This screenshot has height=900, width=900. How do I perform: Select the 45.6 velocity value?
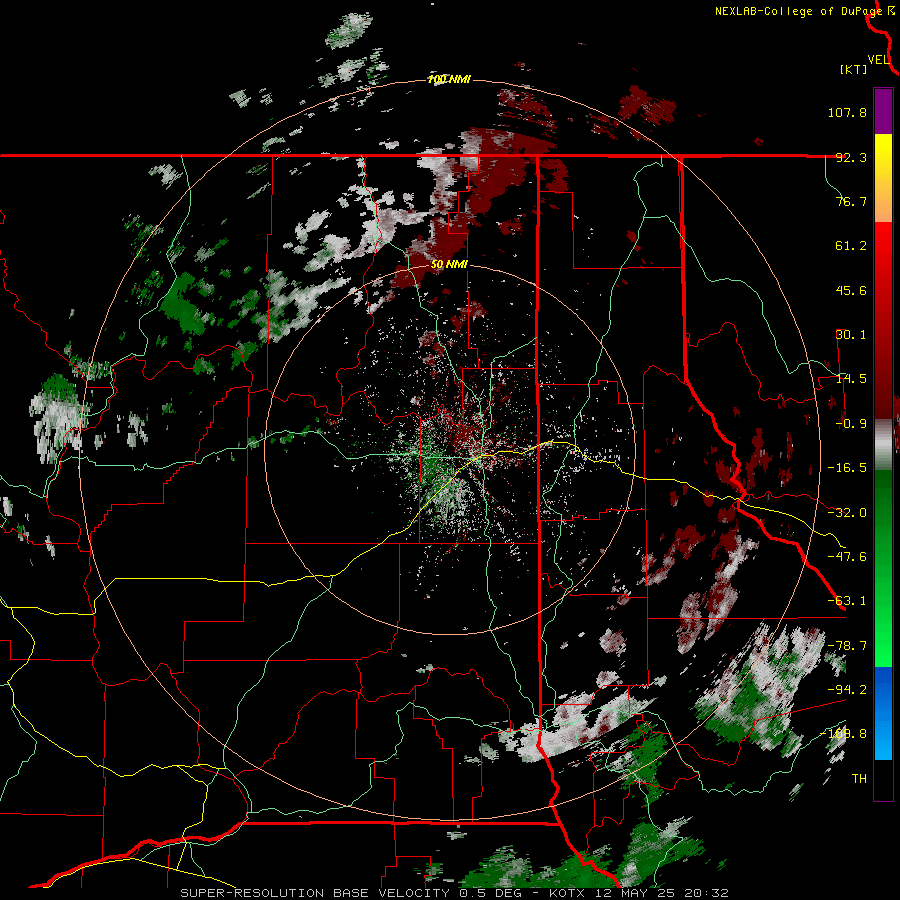coord(851,290)
